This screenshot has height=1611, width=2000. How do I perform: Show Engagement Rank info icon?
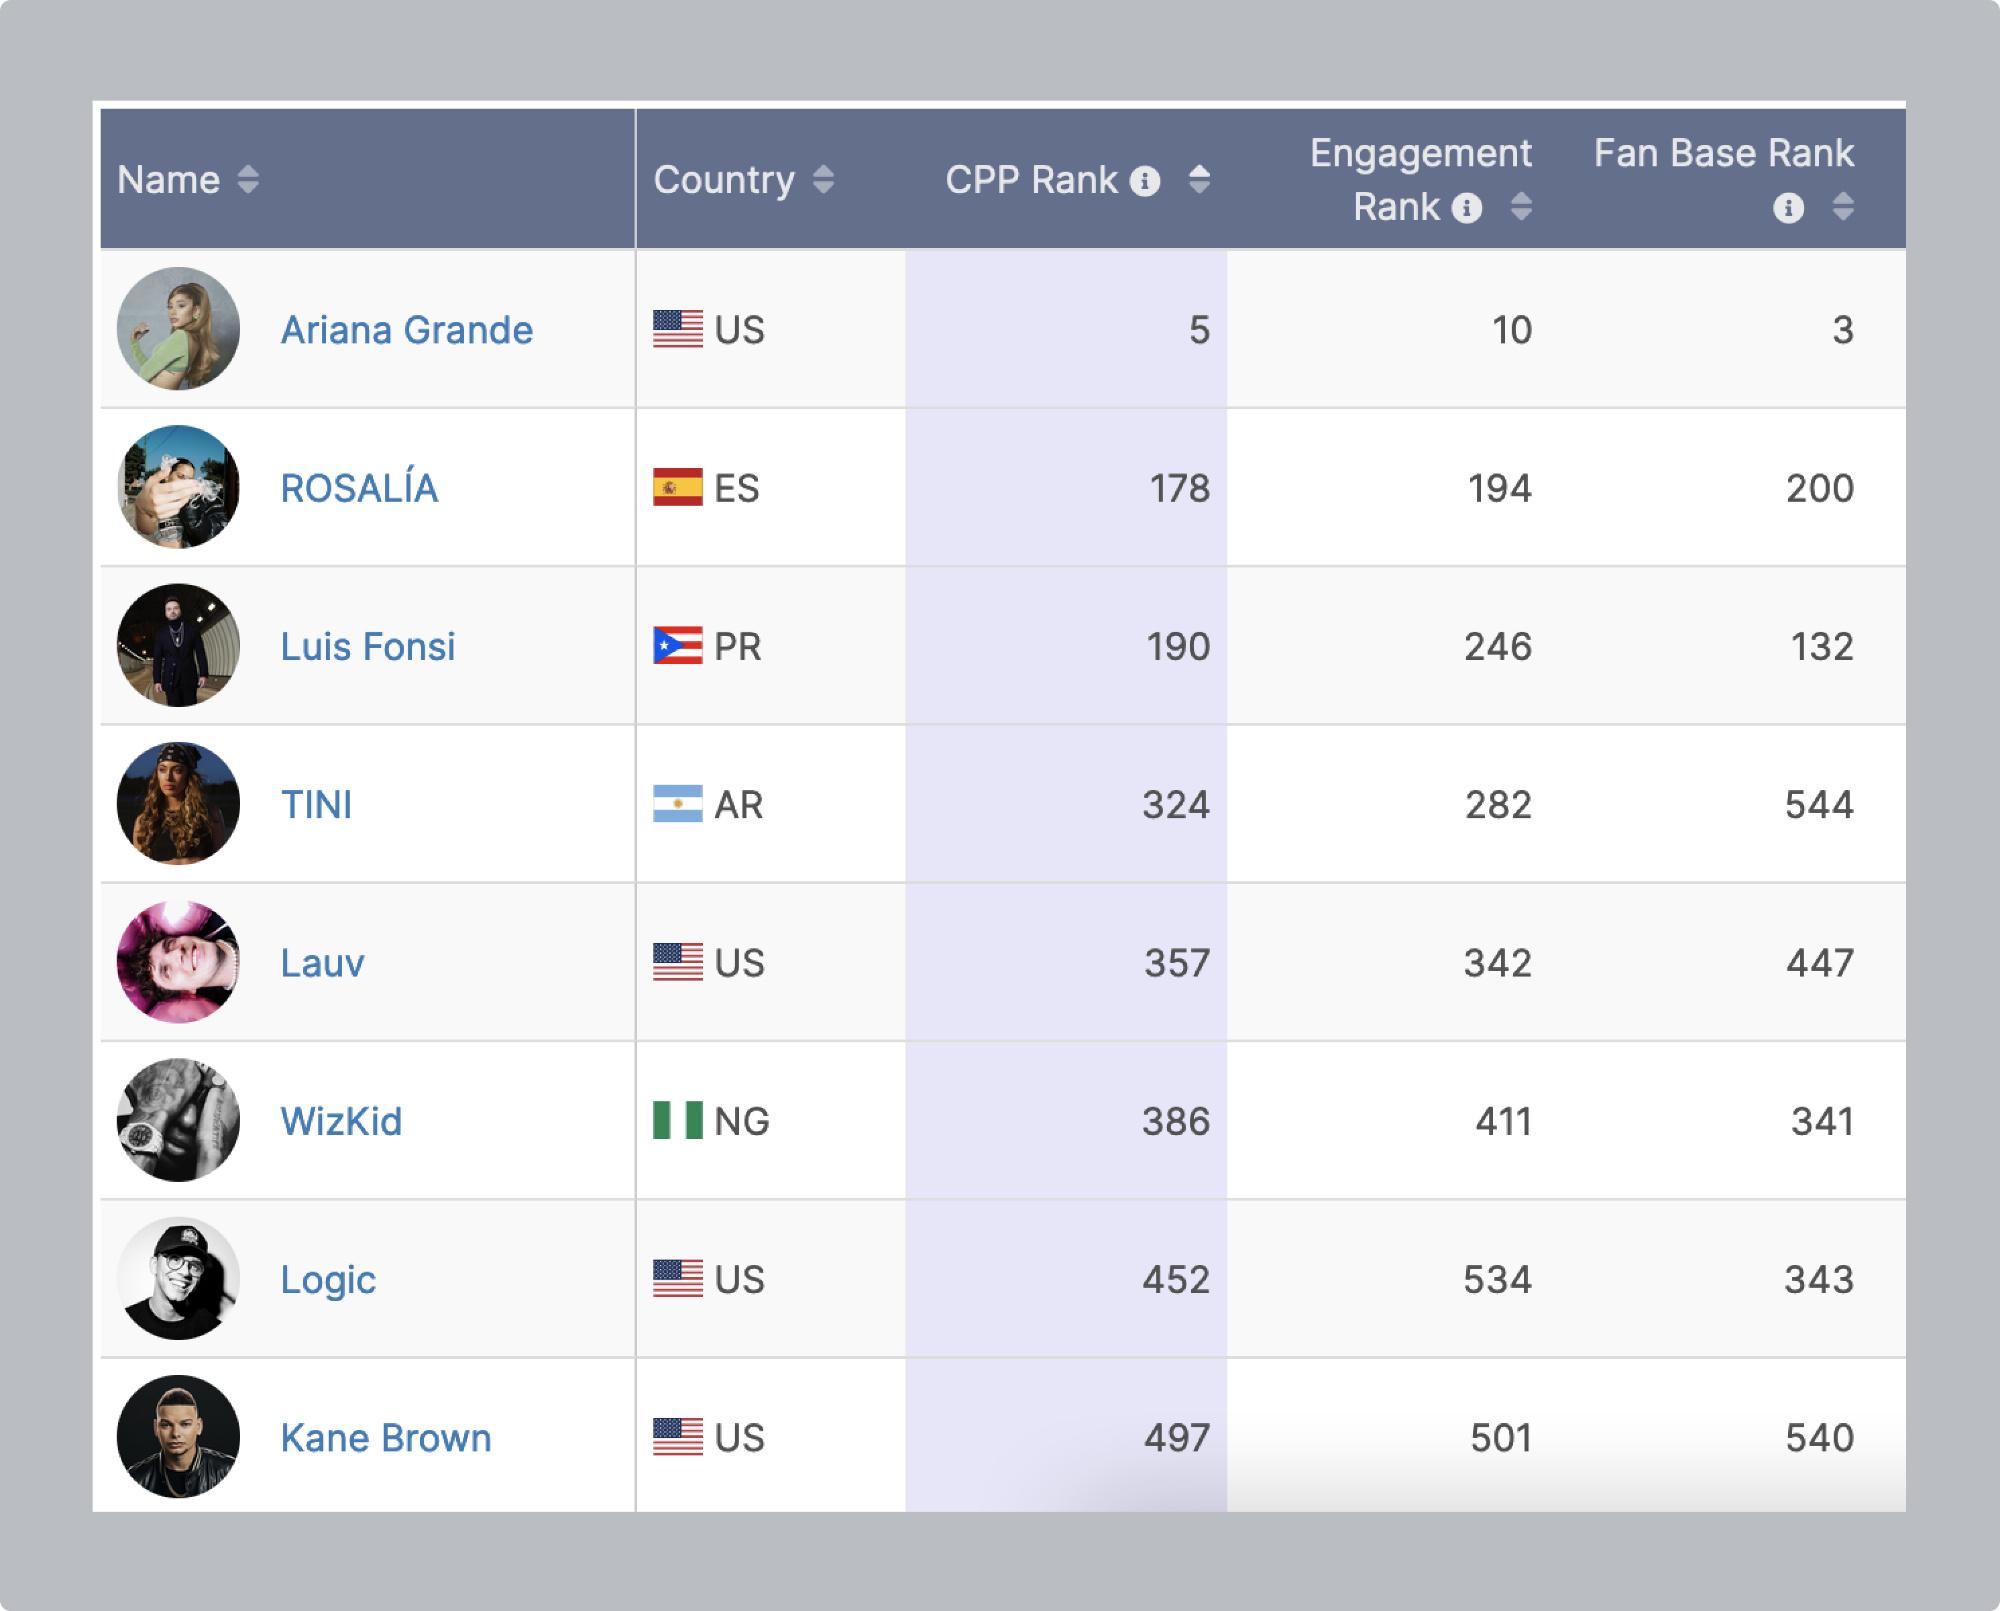[x=1467, y=208]
